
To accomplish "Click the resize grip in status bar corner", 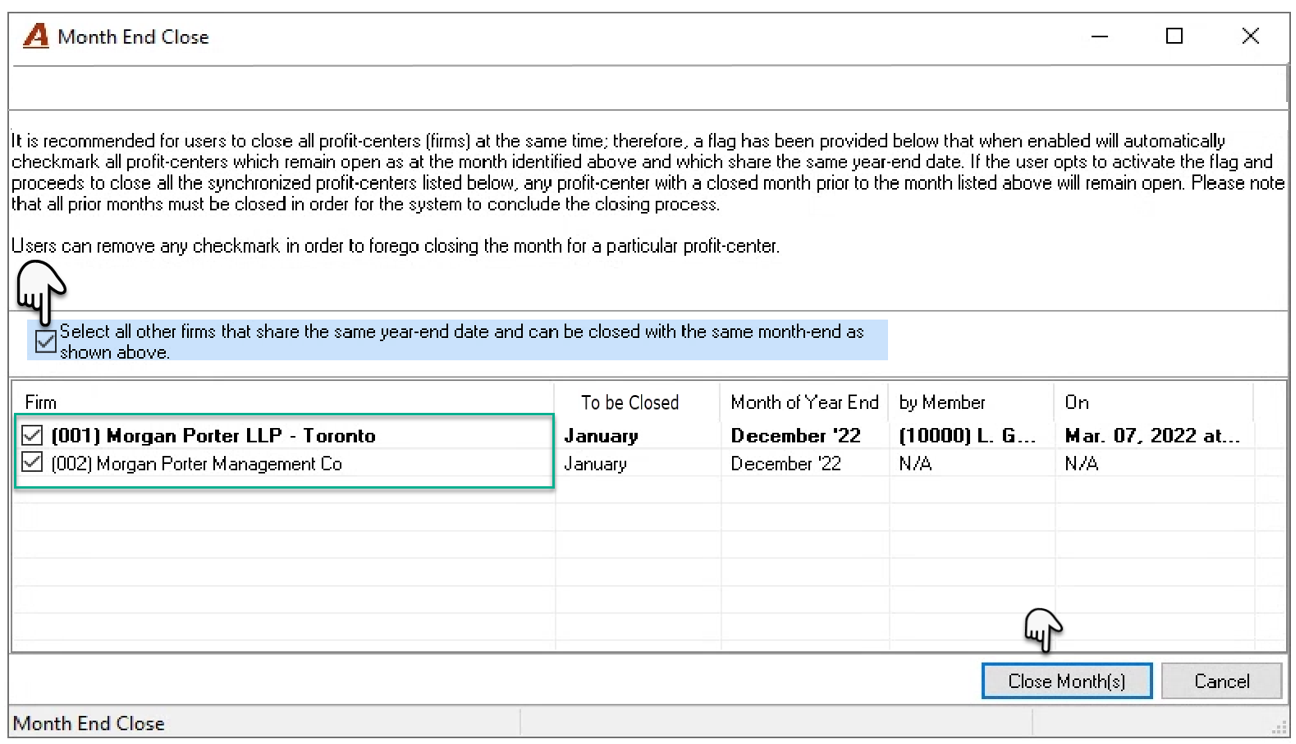I will click(x=1278, y=727).
